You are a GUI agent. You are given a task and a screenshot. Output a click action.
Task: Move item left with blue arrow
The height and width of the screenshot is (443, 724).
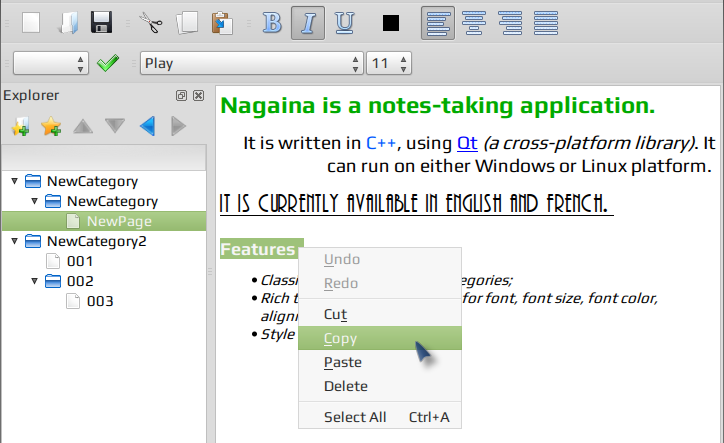[147, 126]
